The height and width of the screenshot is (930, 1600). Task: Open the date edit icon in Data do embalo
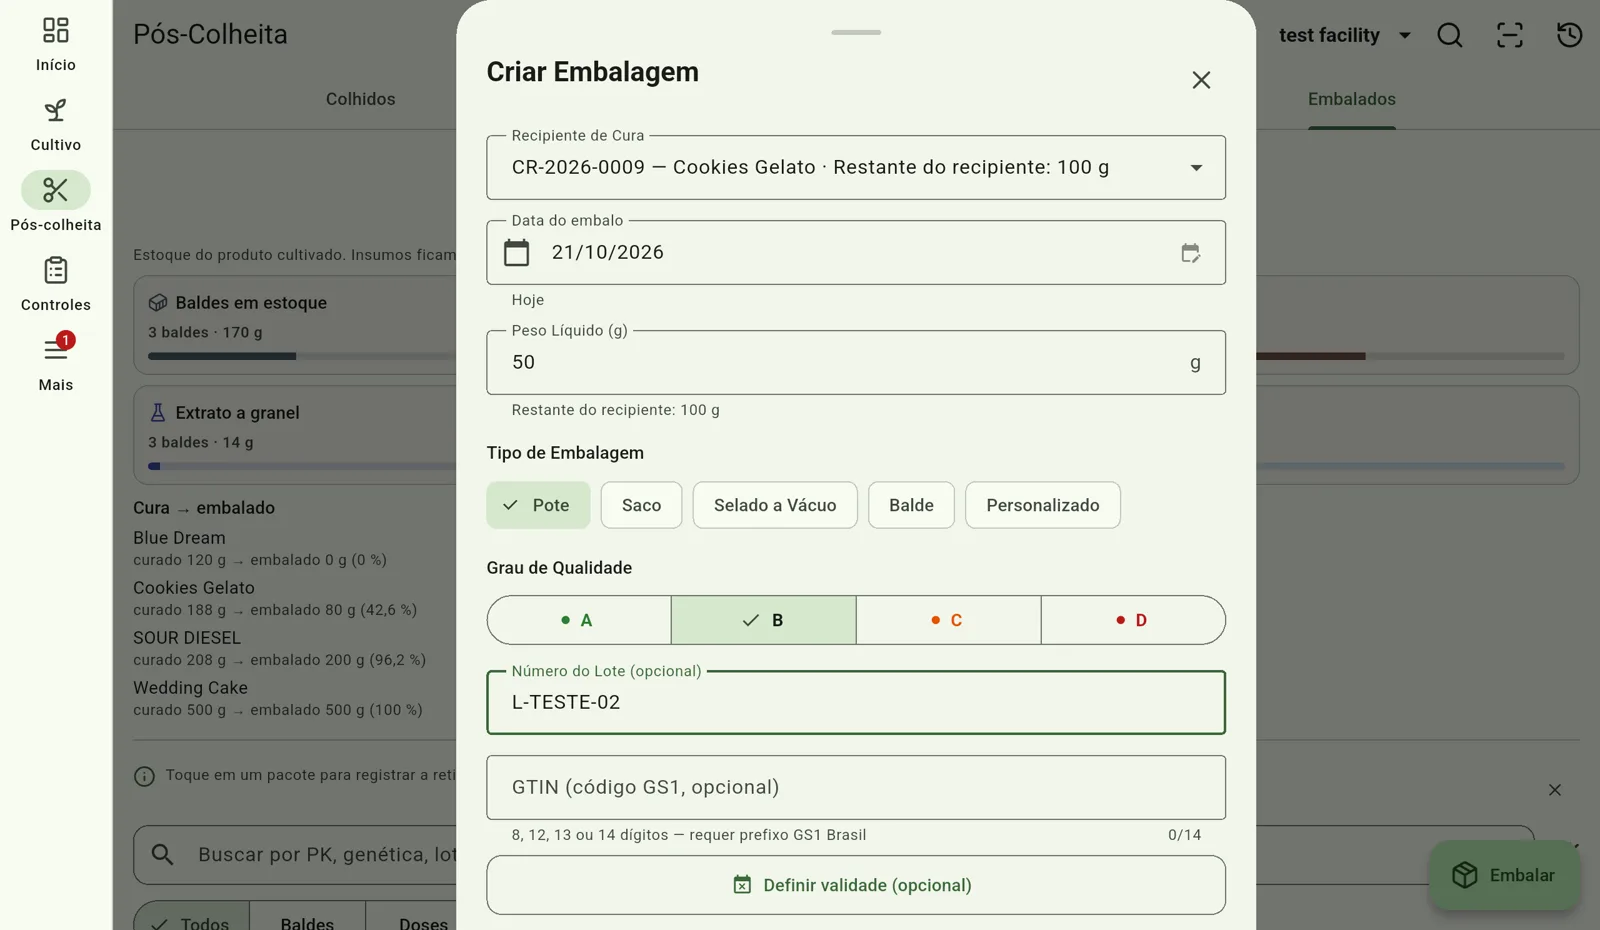1190,253
